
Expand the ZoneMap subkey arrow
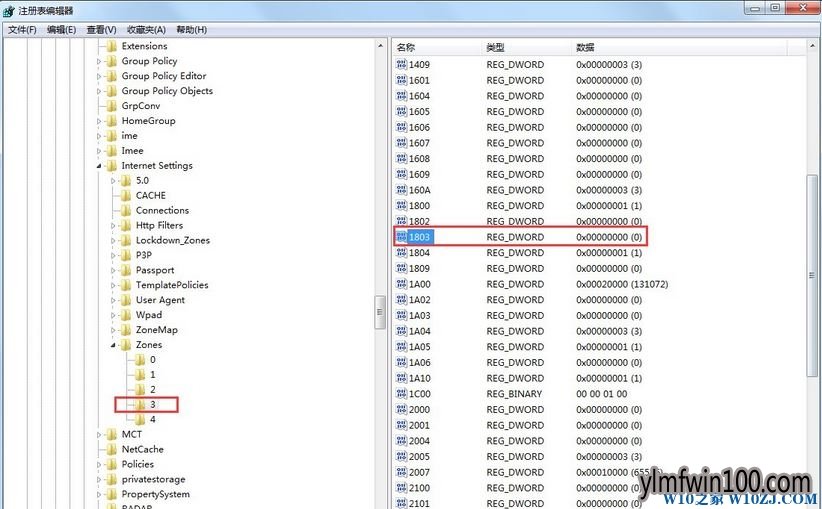(113, 330)
